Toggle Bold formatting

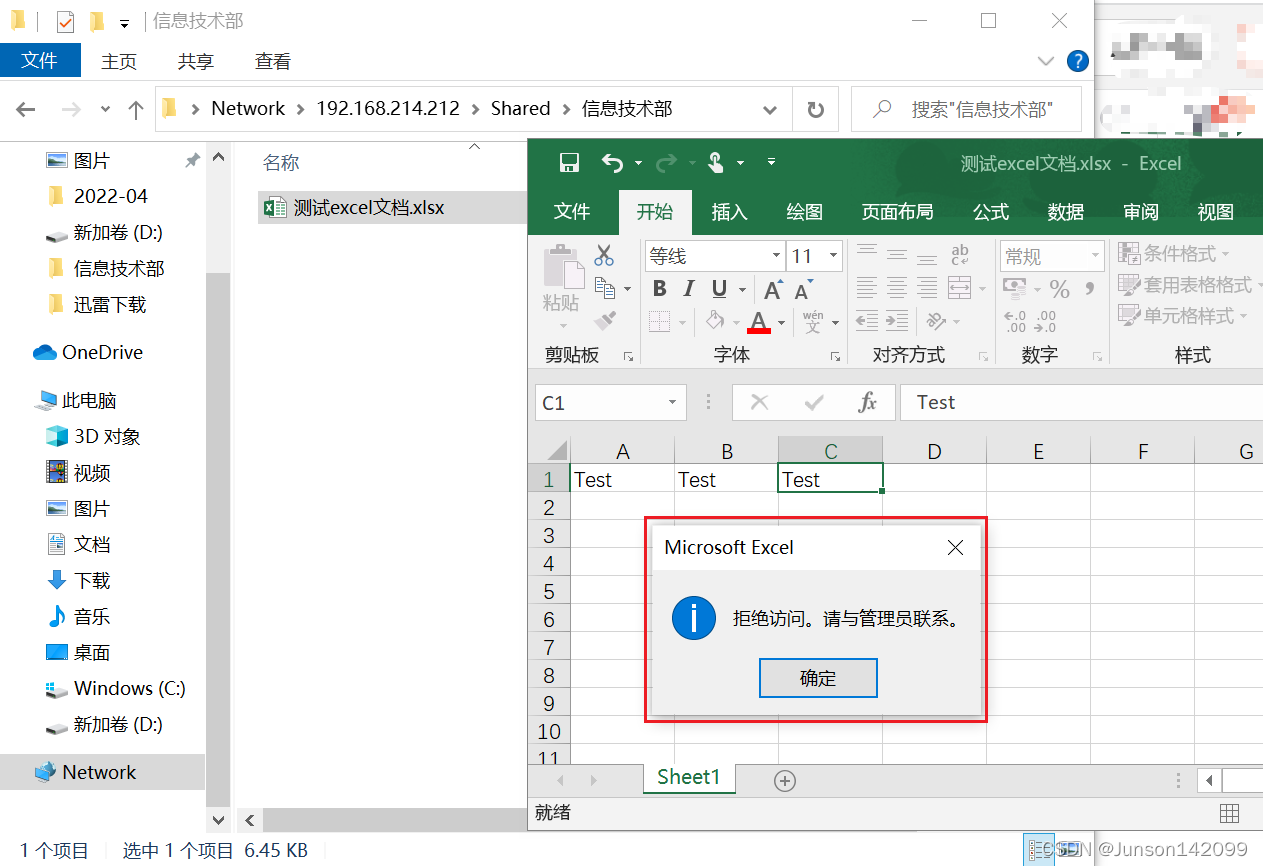[x=659, y=289]
